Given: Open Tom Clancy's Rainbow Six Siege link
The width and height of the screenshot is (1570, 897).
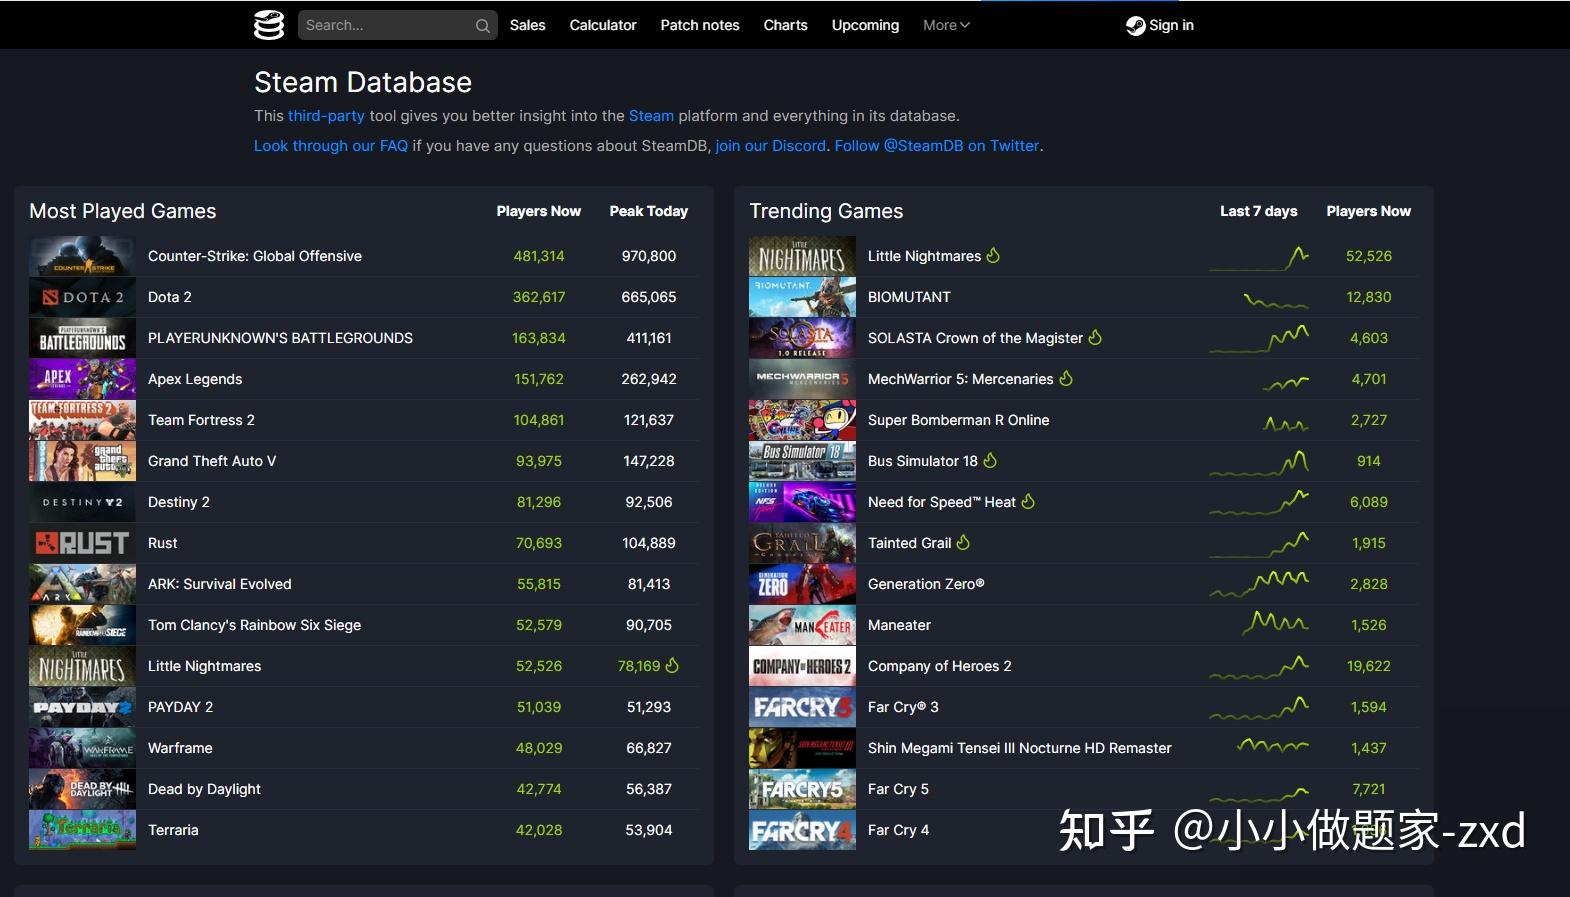Looking at the screenshot, I should (255, 625).
